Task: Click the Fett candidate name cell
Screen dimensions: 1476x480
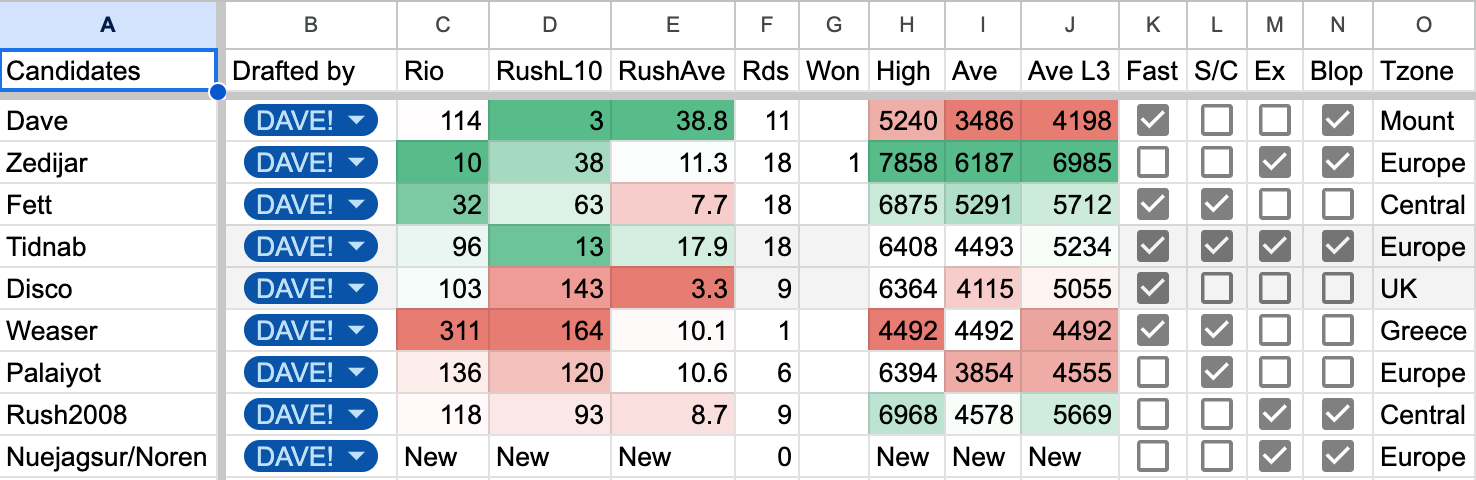Action: coord(108,205)
